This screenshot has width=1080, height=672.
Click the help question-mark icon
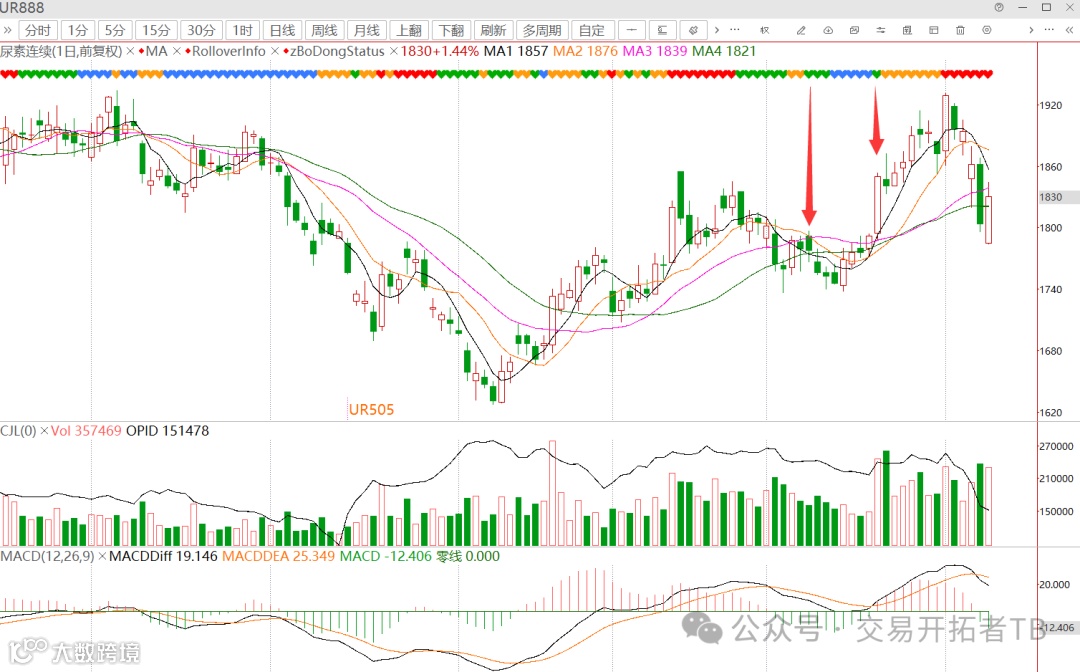(999, 8)
